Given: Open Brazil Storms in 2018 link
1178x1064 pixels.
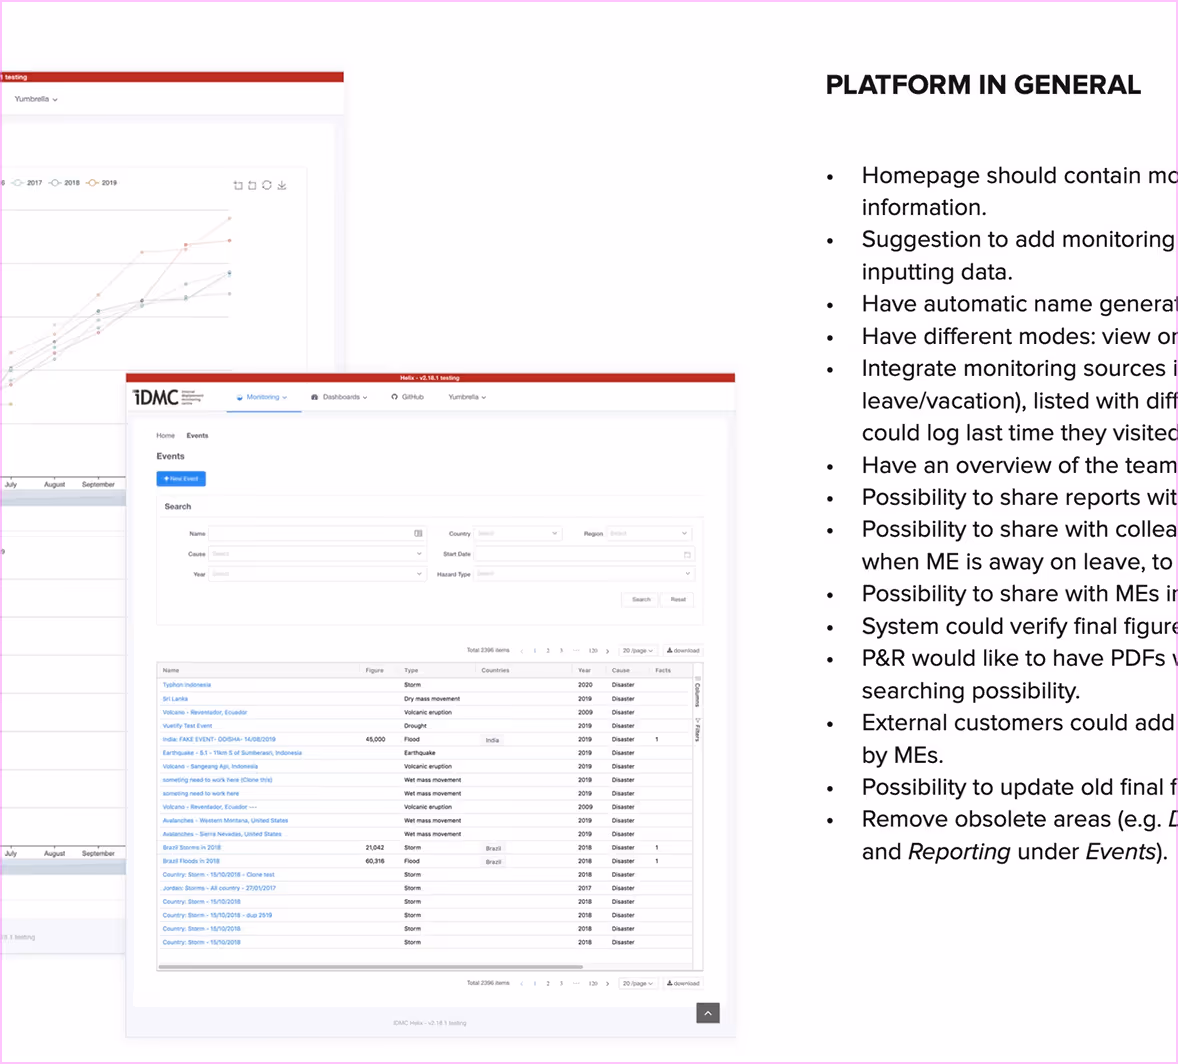Looking at the screenshot, I should pos(192,848).
